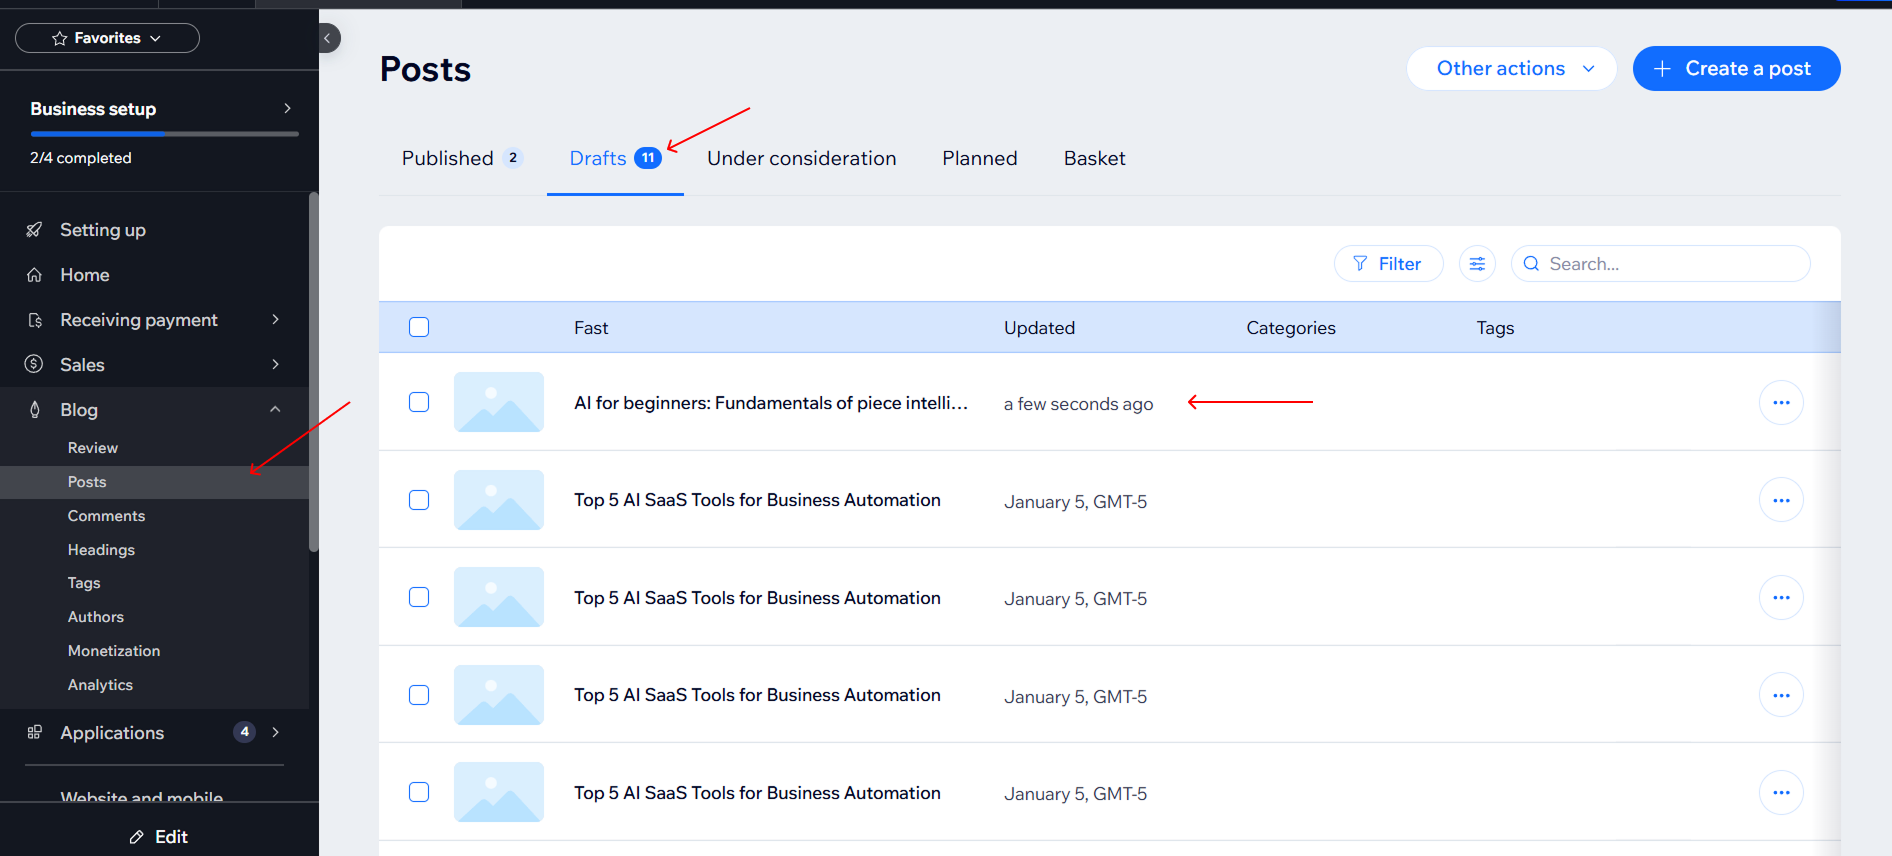Click the Business setup progress bar
Viewport: 1892px width, 856px height.
(164, 134)
